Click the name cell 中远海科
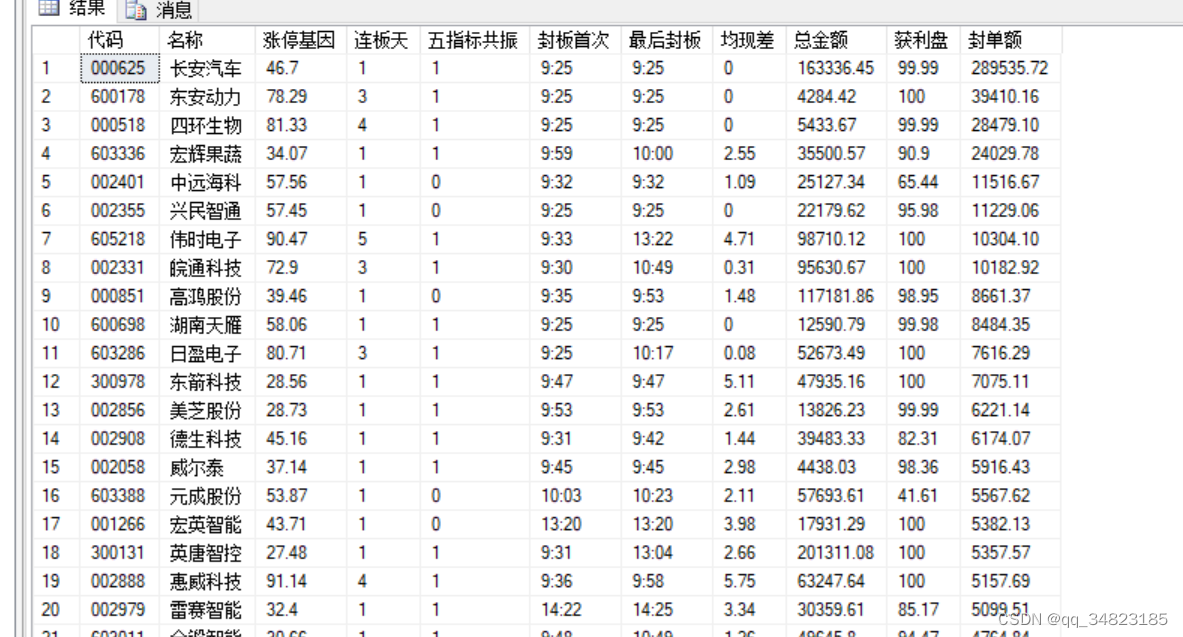 click(x=207, y=183)
